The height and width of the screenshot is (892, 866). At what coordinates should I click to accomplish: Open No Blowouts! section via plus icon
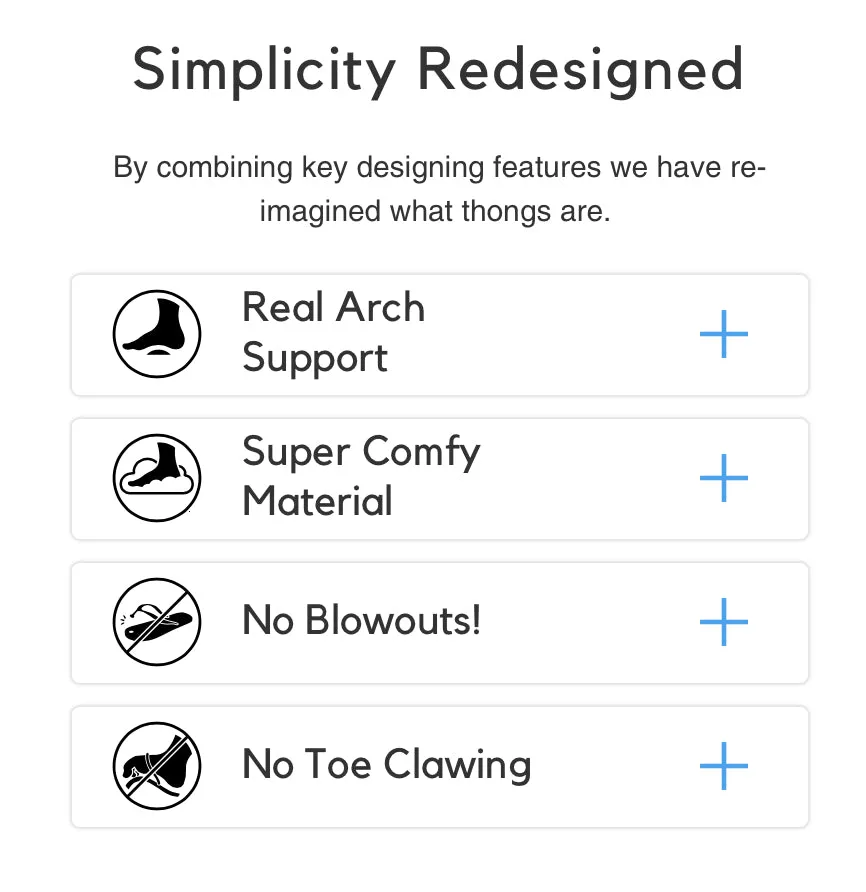point(724,622)
